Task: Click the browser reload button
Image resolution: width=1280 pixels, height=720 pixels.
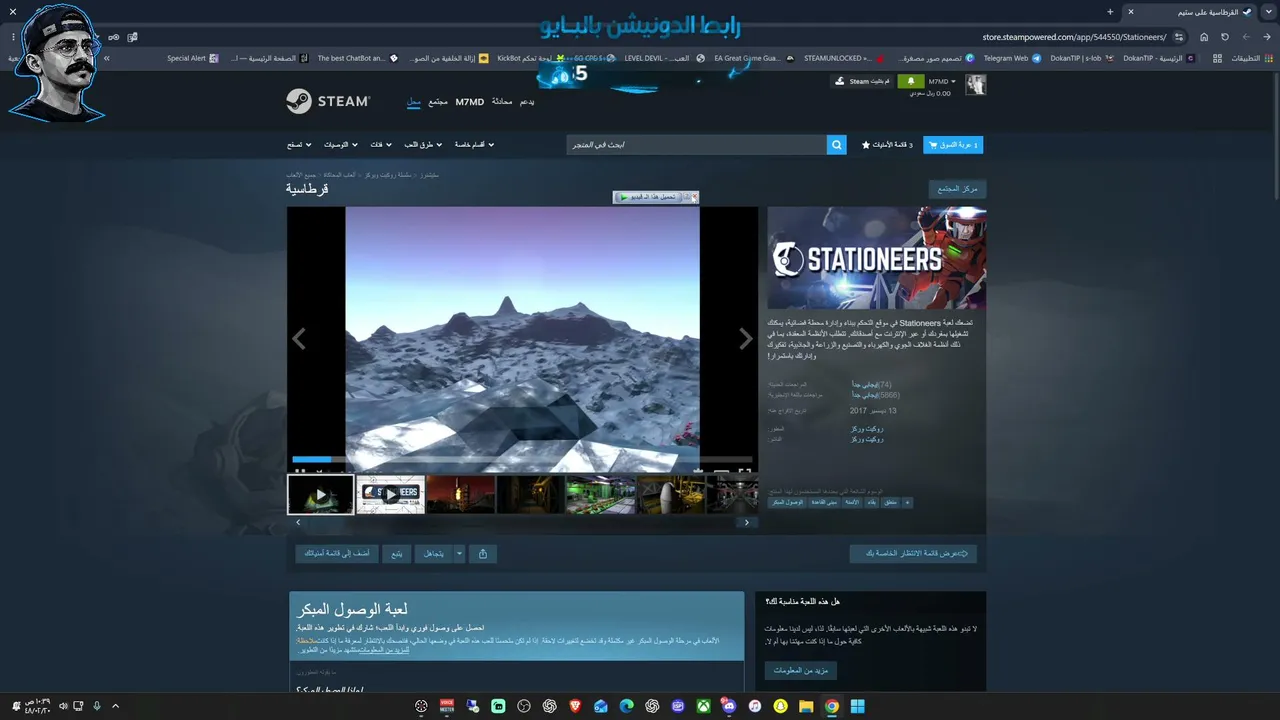Action: point(1225,37)
